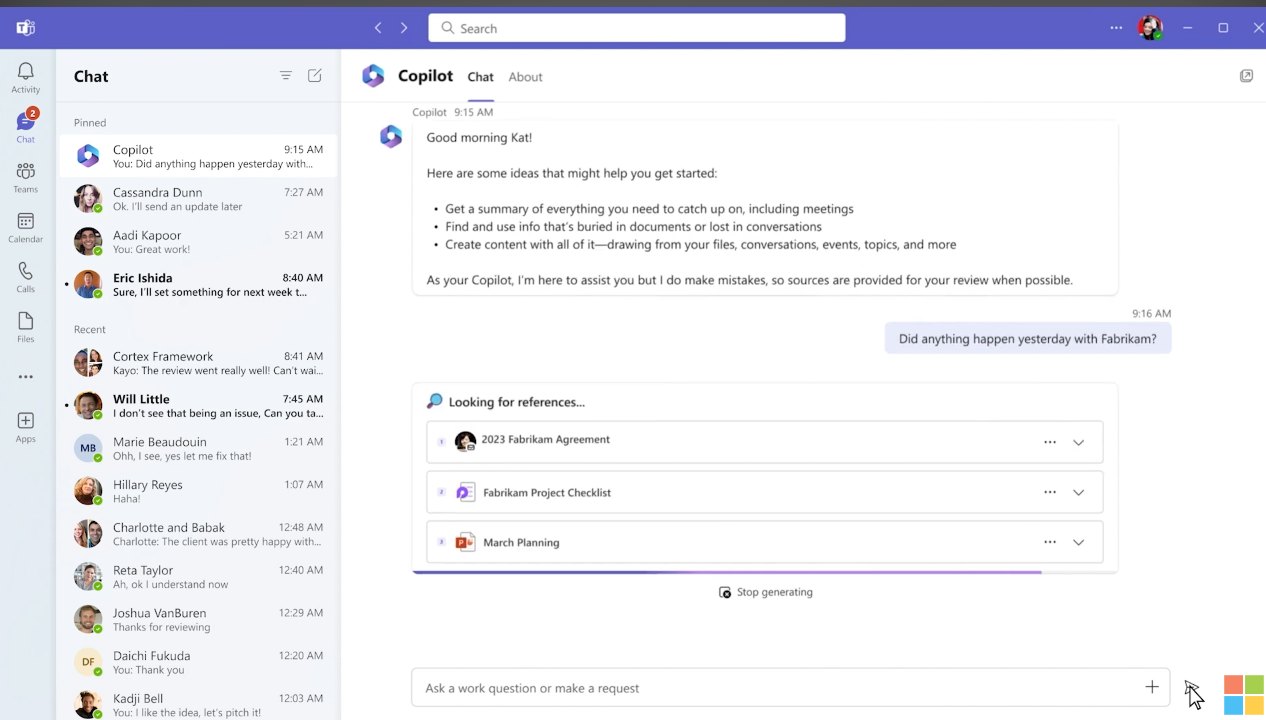Expand the Fabrikam Project Checklist card
This screenshot has width=1266, height=720.
coord(1078,492)
